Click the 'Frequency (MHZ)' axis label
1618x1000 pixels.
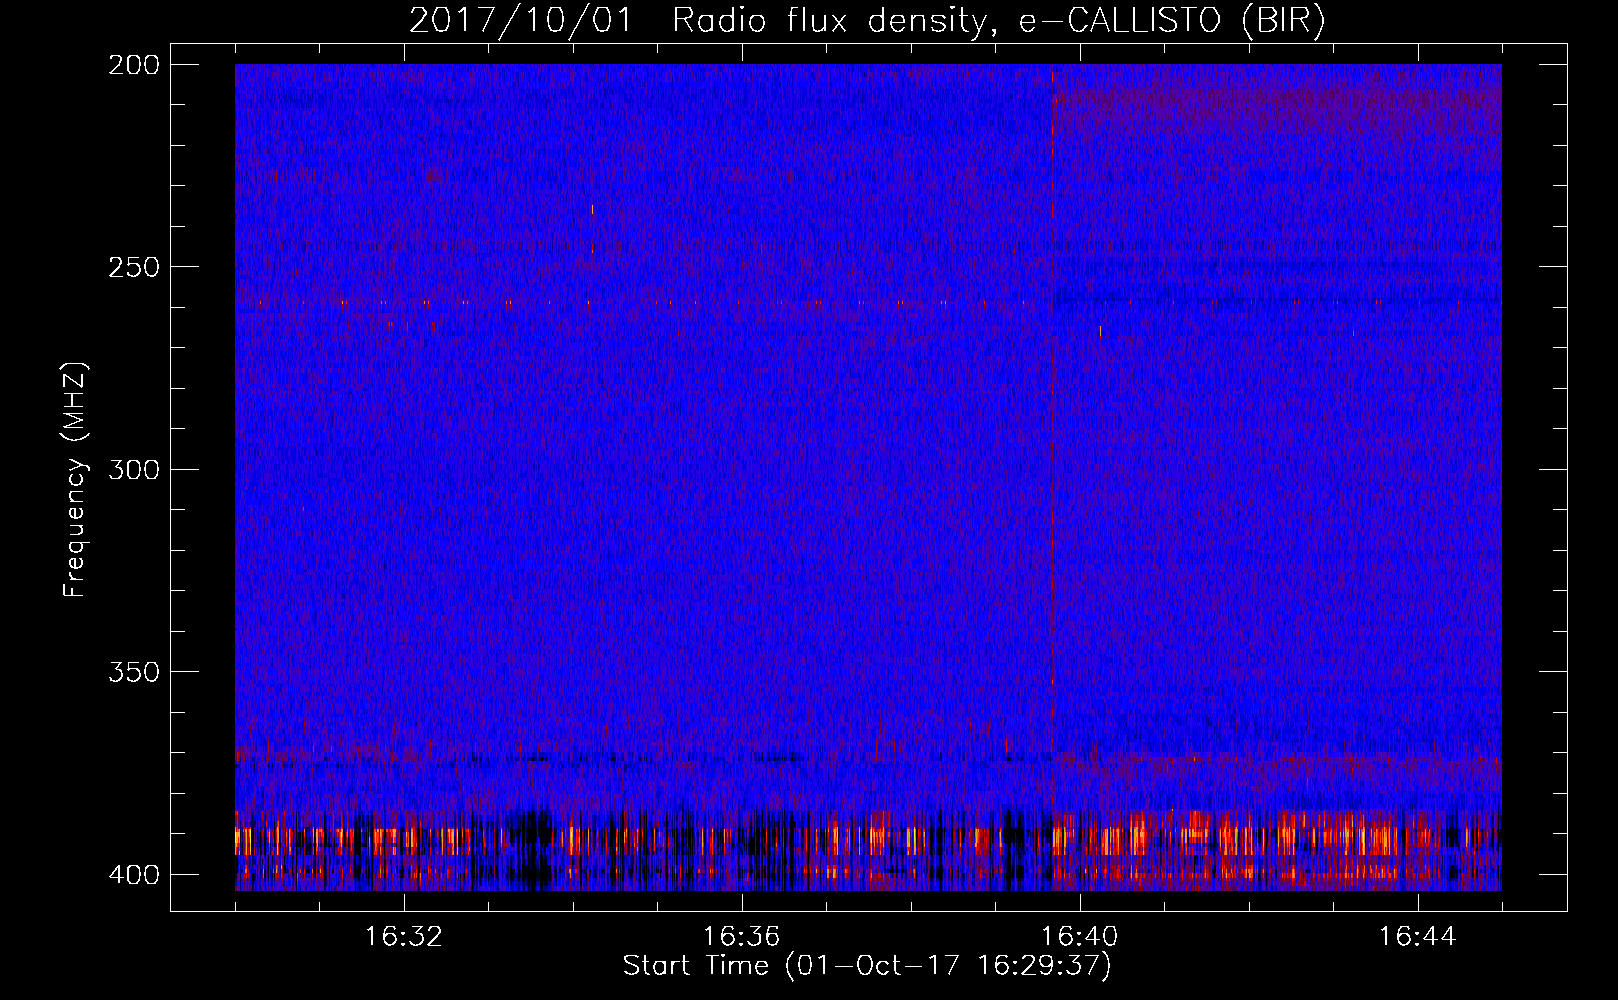click(x=75, y=479)
